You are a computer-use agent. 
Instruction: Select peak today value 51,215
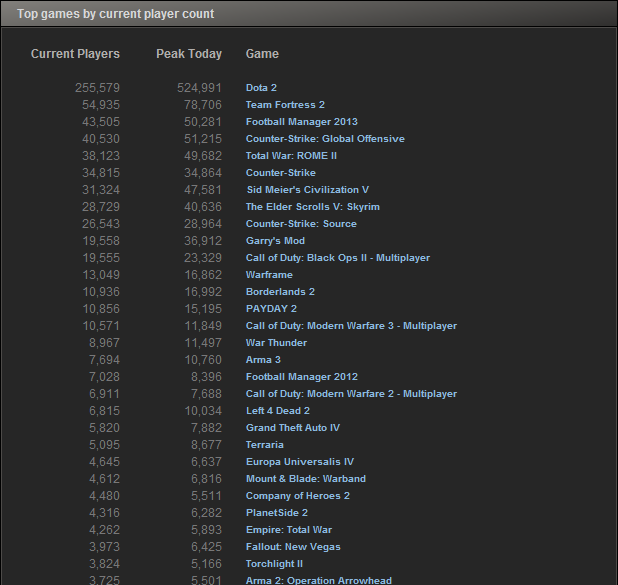203,139
